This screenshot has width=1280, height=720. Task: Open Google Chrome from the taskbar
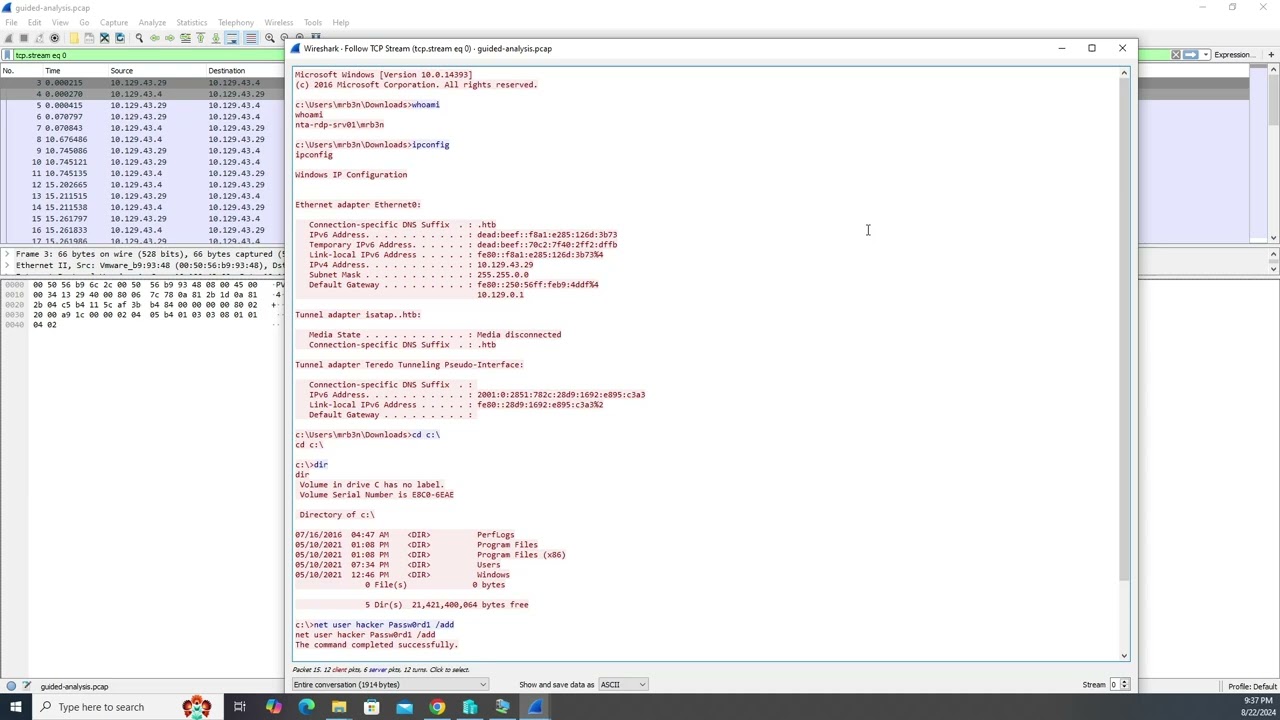(x=437, y=707)
